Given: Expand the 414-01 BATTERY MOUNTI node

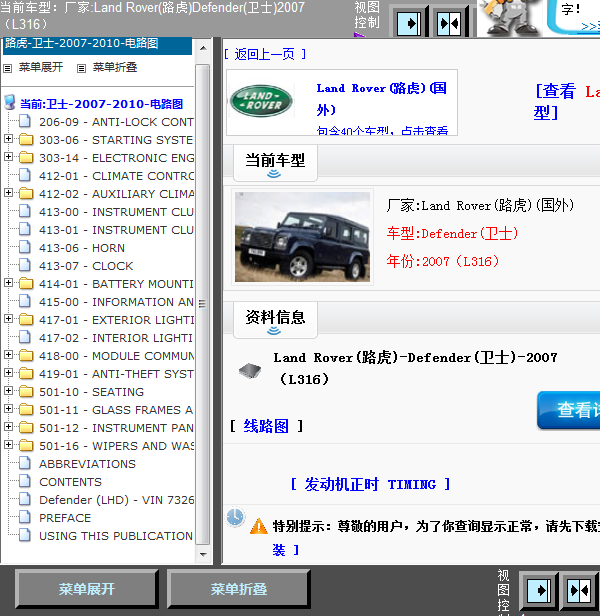Looking at the screenshot, I should coord(8,283).
